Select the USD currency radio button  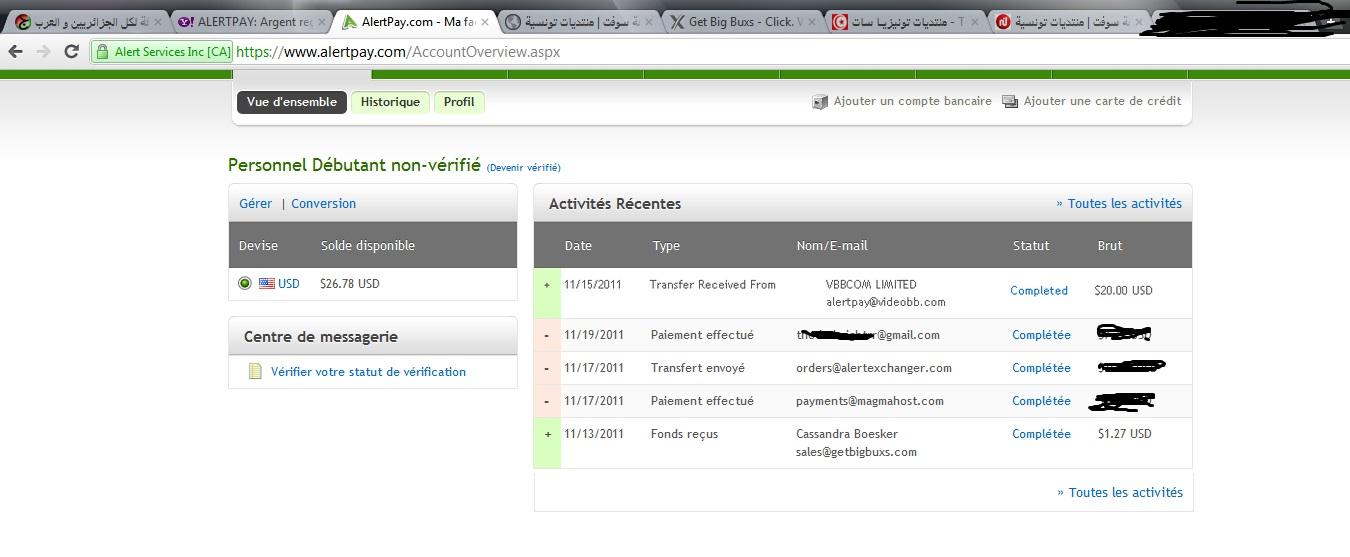click(245, 284)
